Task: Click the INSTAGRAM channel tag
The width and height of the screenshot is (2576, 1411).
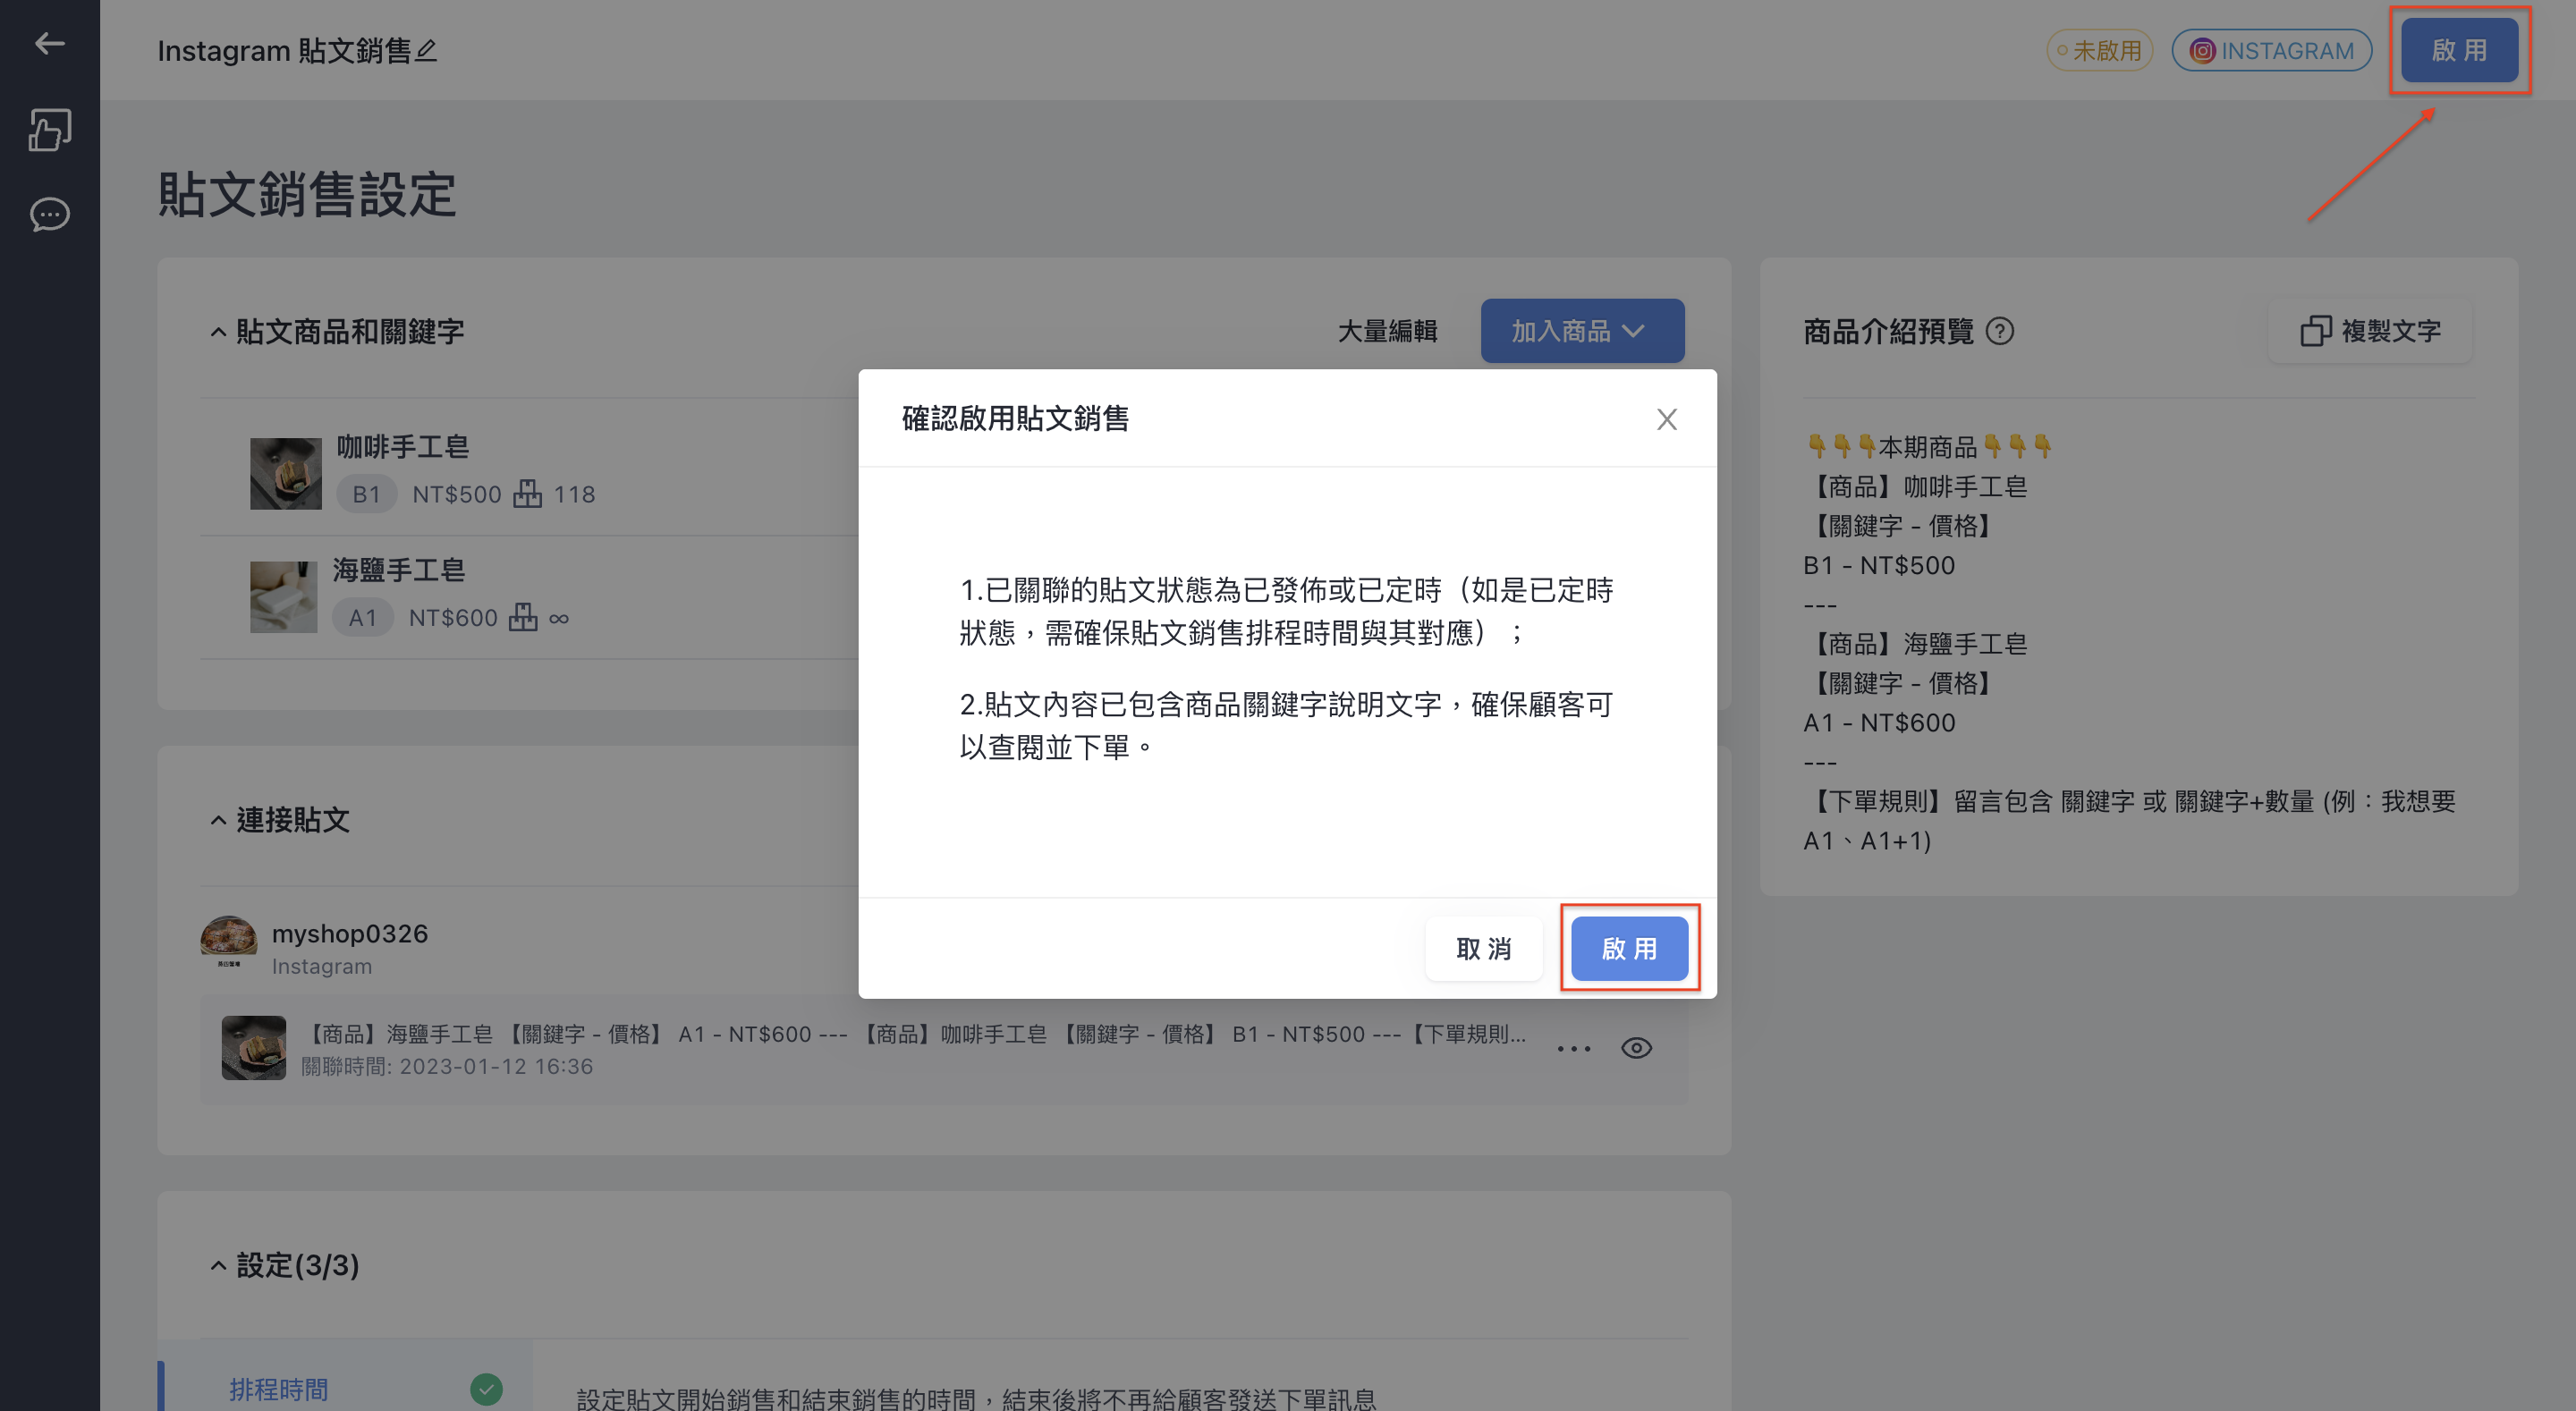Action: (2271, 50)
